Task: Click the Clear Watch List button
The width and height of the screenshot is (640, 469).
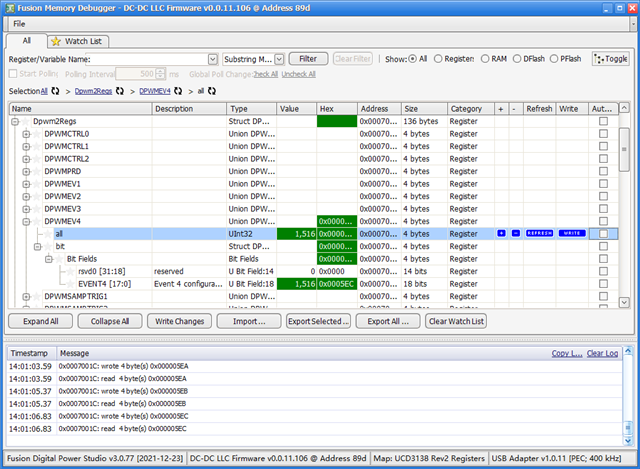Action: click(456, 321)
